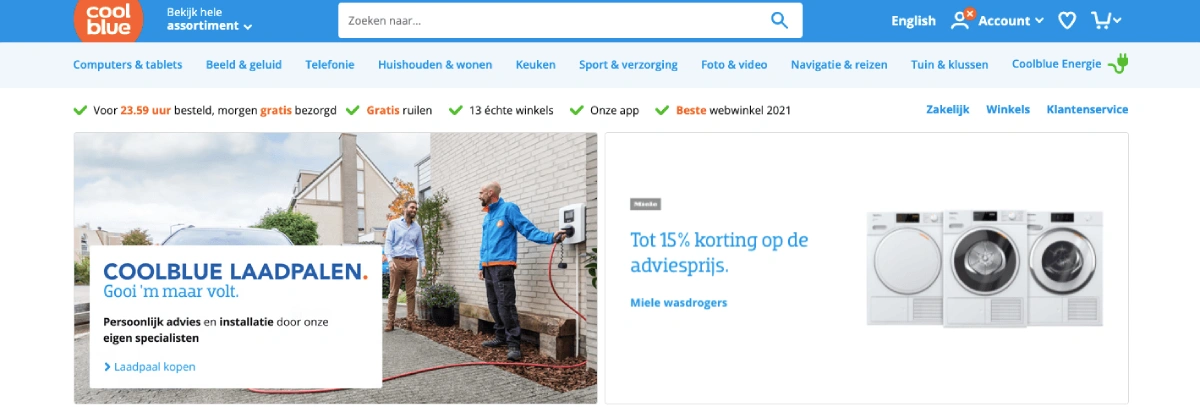Image resolution: width=1200 pixels, height=407 pixels.
Task: Open the Miele wasdrogers link
Action: click(679, 302)
